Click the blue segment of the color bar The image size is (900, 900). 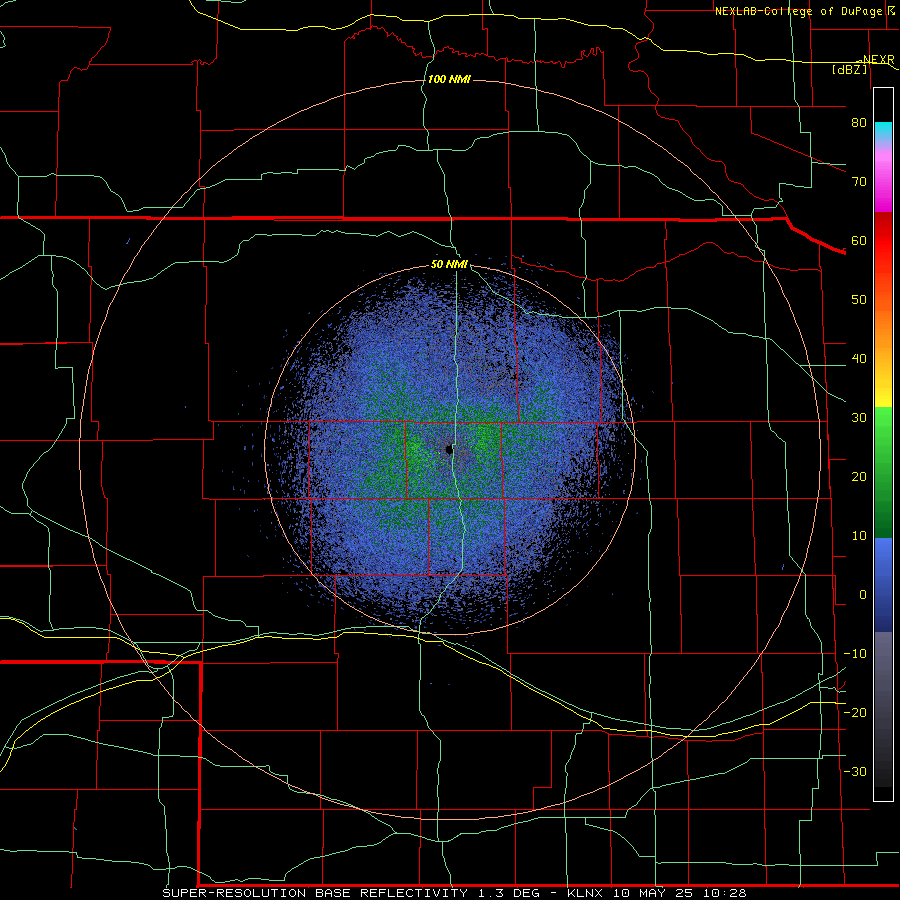tap(883, 584)
